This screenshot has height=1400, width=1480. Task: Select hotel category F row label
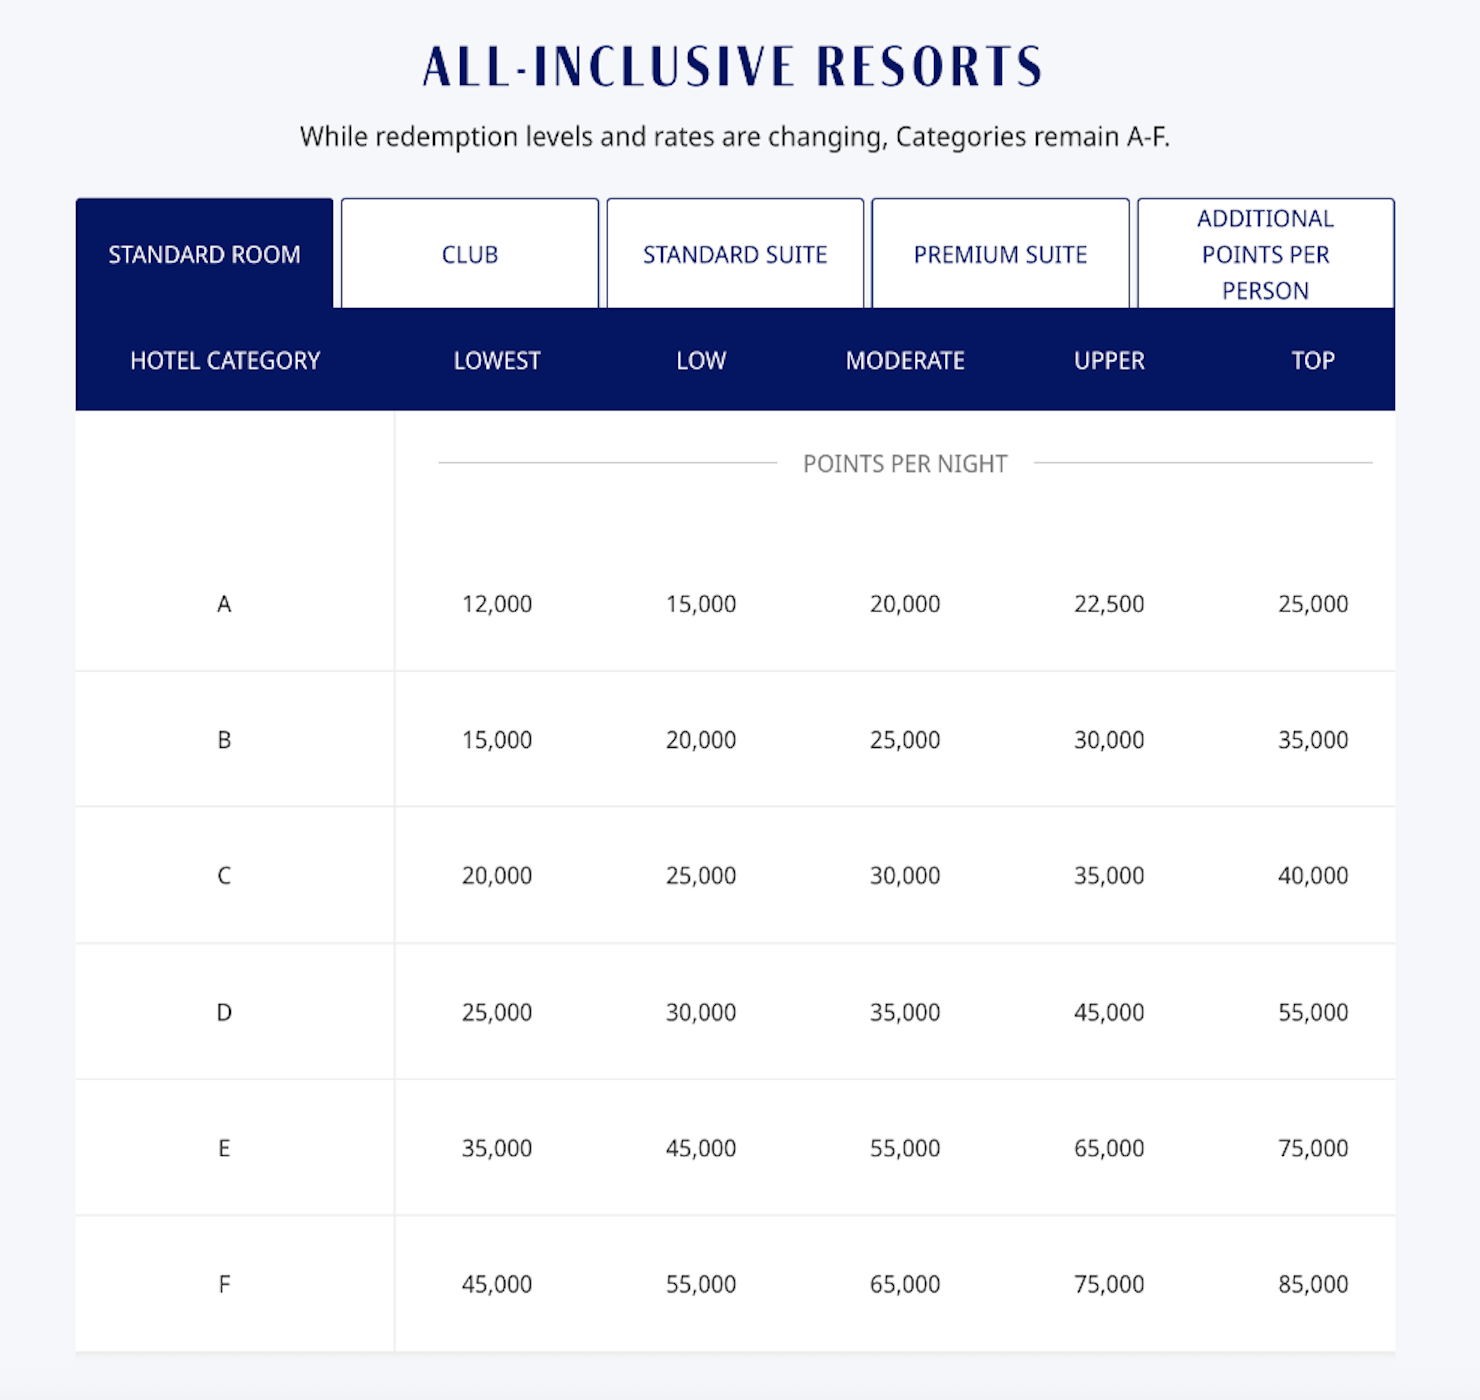coord(225,1283)
